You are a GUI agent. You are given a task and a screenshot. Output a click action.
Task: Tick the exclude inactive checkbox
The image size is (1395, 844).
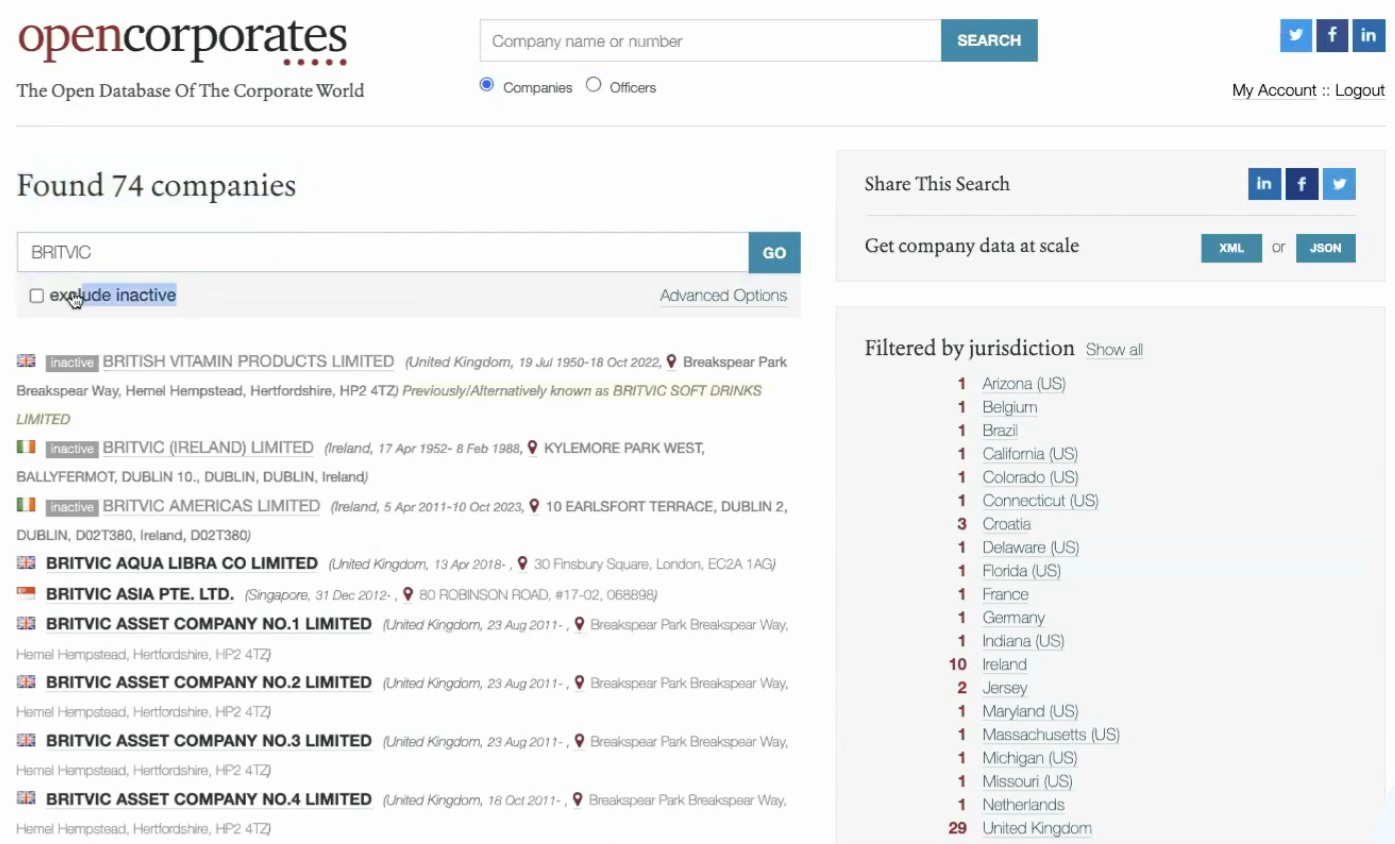click(37, 296)
